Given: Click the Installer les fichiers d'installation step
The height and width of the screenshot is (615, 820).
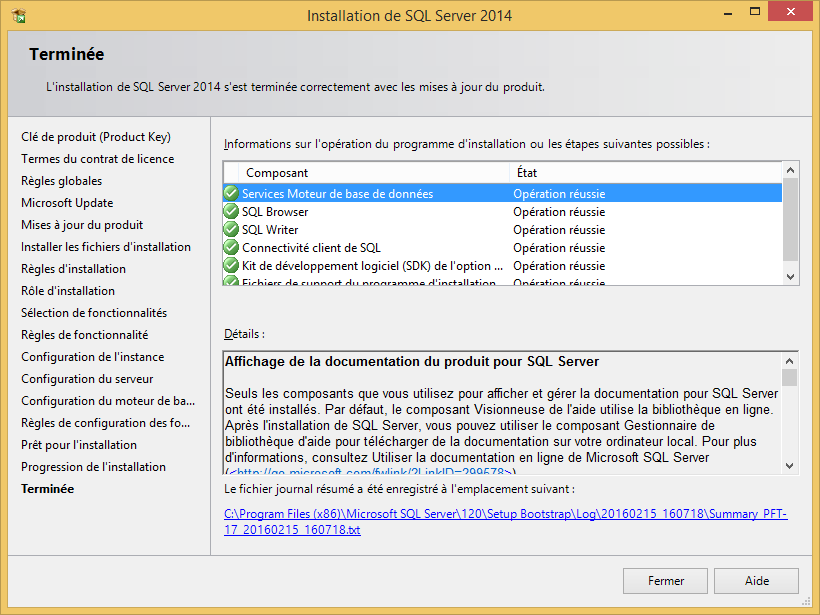Looking at the screenshot, I should point(106,246).
